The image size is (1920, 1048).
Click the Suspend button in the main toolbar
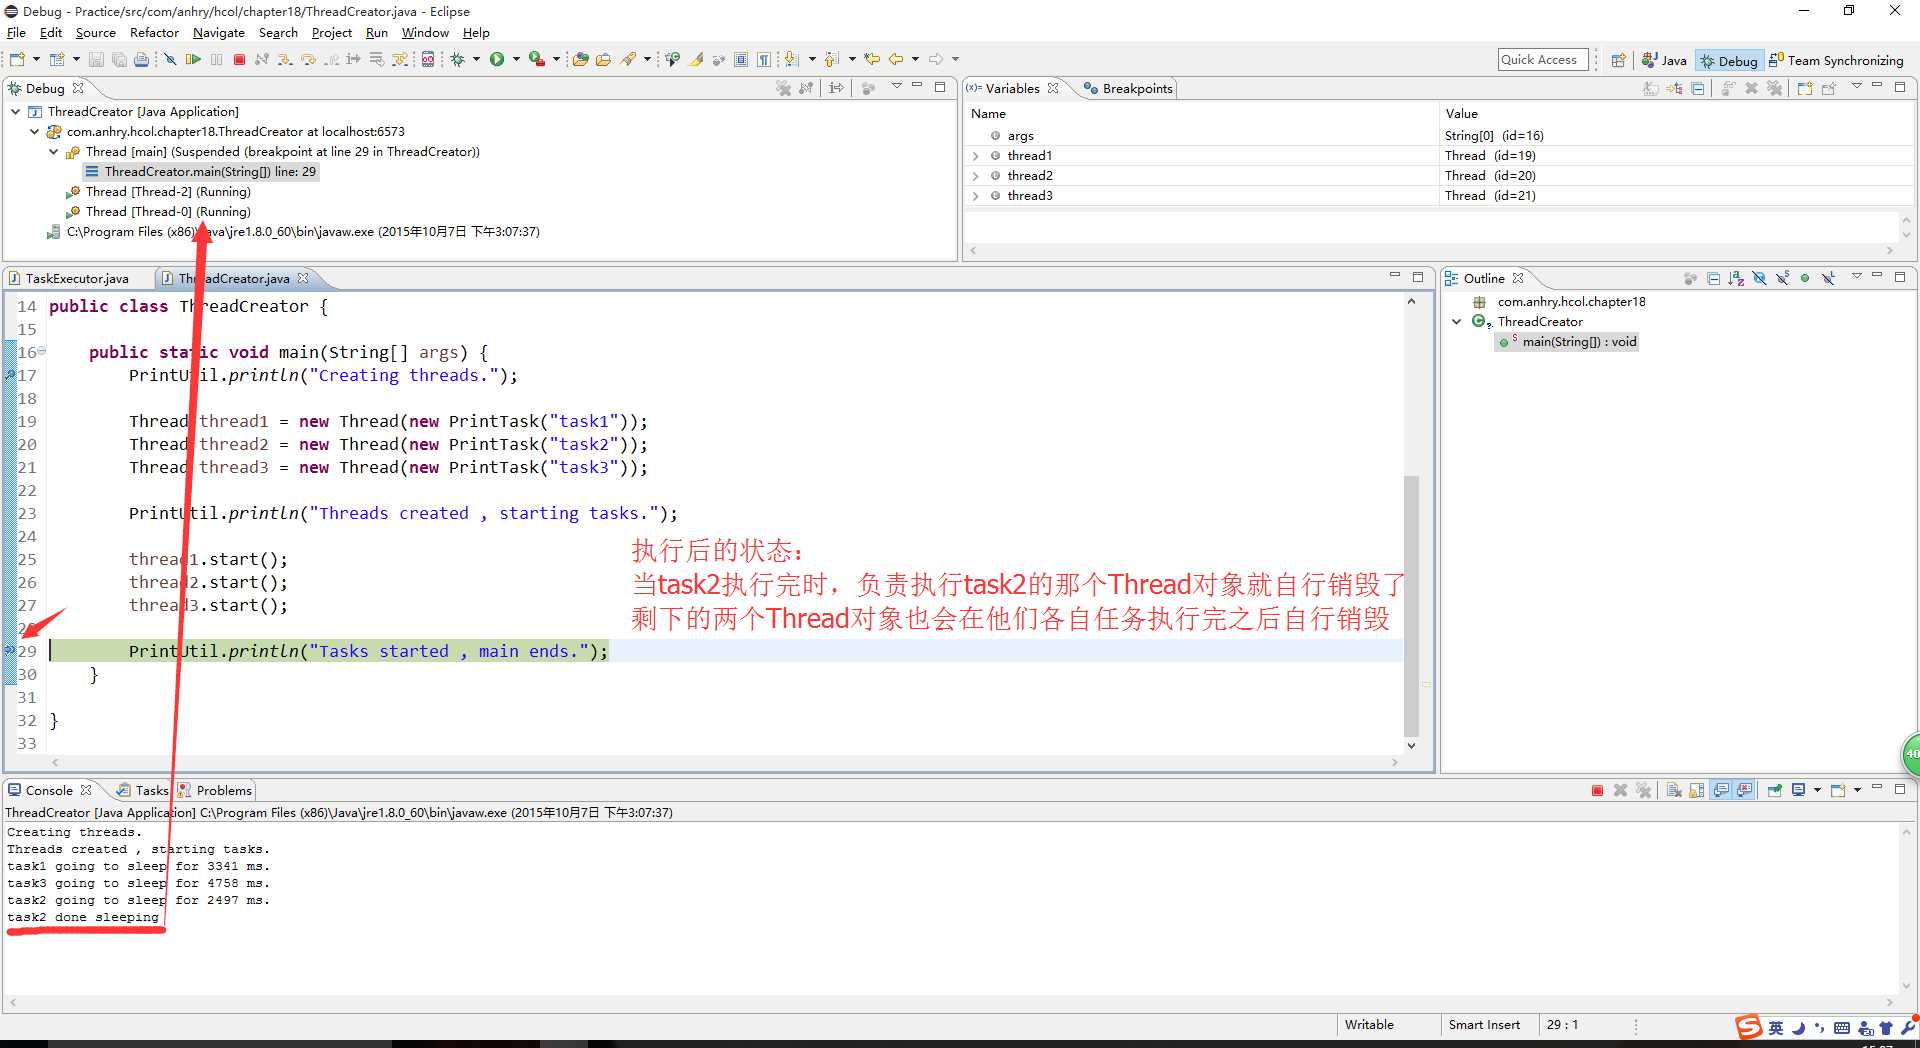tap(216, 60)
